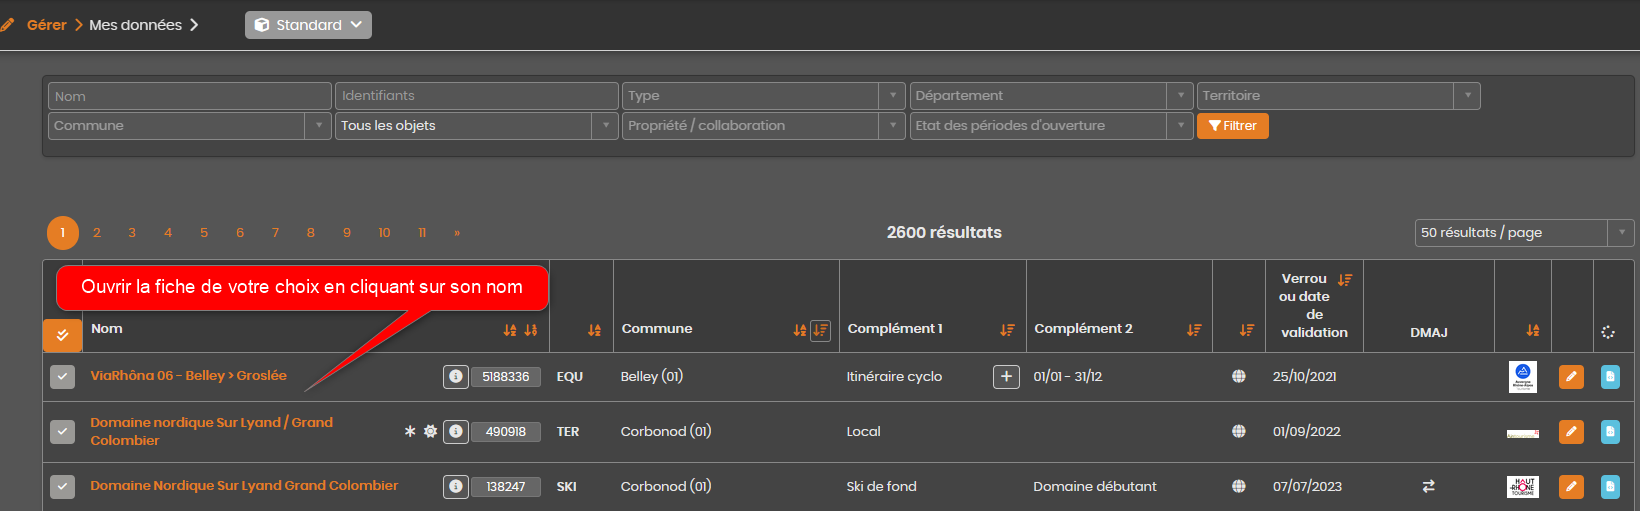Uncheck the ViaRhôna 06 row checkbox
The image size is (1640, 511).
(63, 377)
